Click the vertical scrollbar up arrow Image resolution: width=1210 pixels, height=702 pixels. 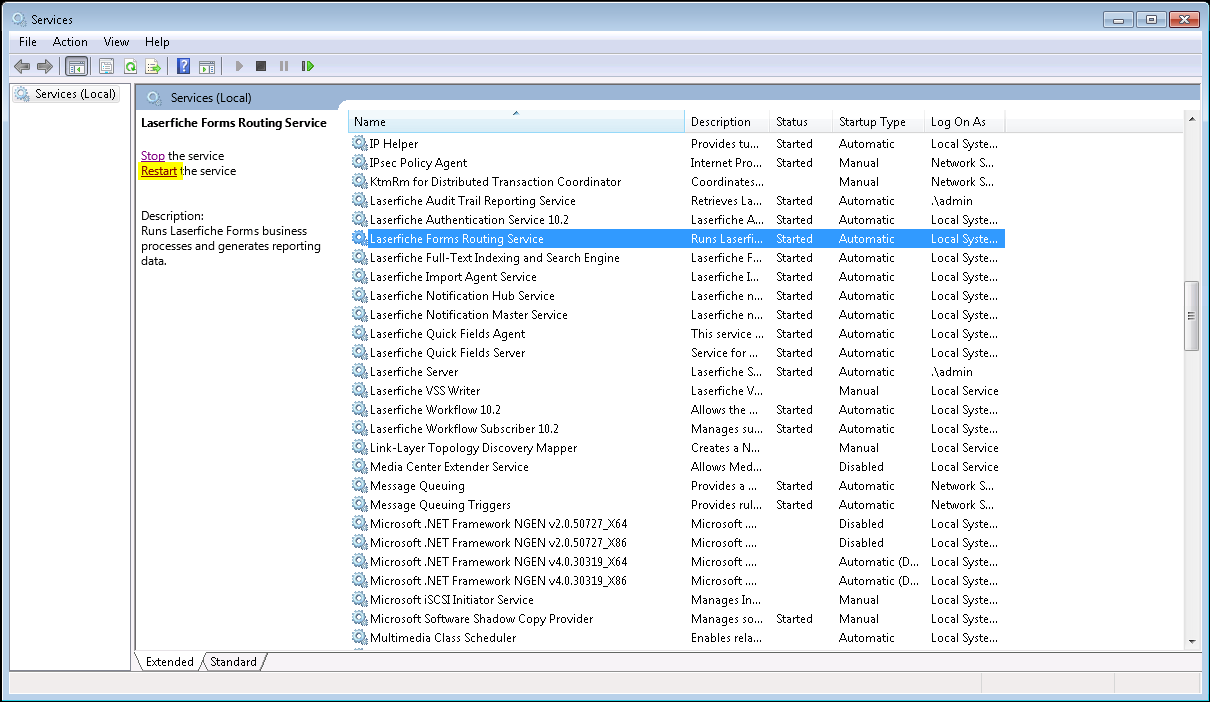[1191, 119]
